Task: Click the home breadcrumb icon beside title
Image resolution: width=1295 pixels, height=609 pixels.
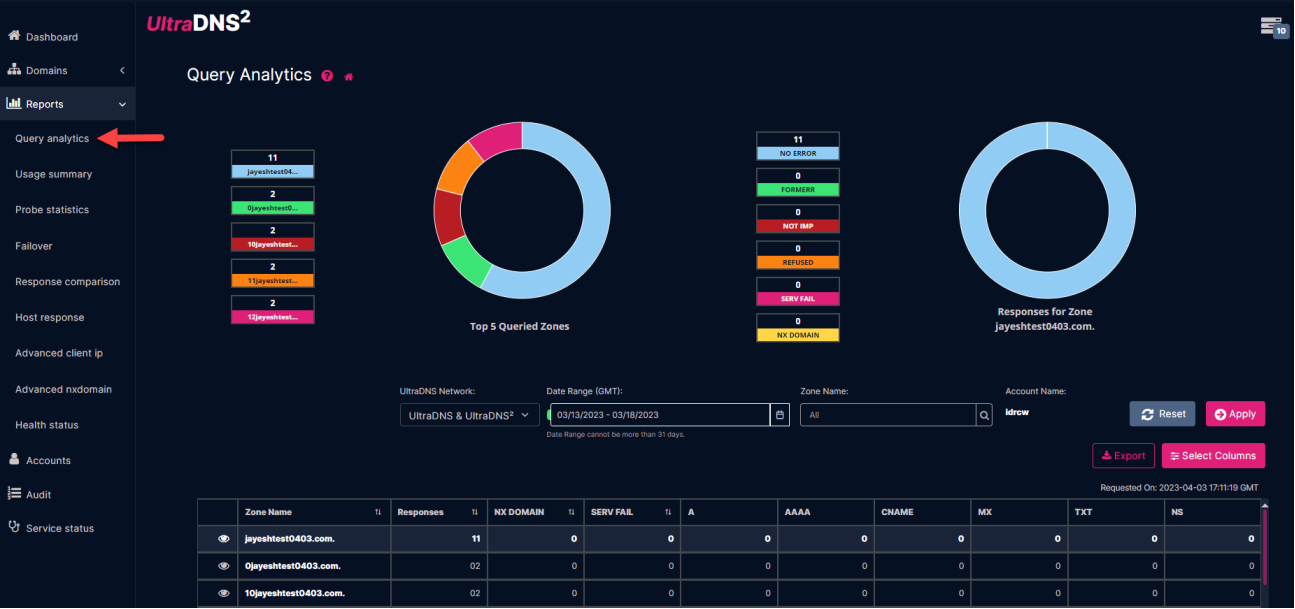Action: pos(349,76)
